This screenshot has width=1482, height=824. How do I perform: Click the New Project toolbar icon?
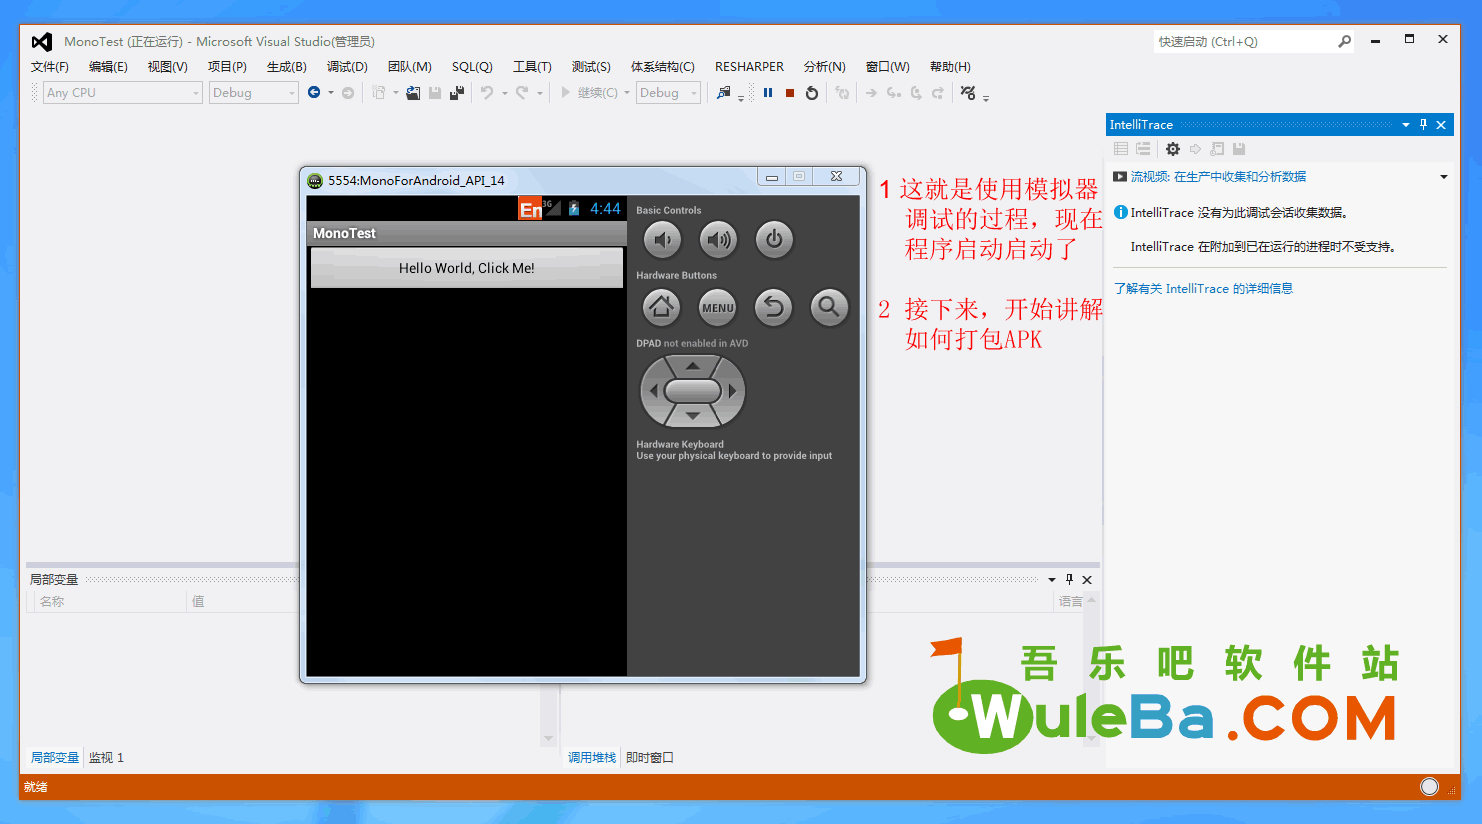tap(379, 93)
